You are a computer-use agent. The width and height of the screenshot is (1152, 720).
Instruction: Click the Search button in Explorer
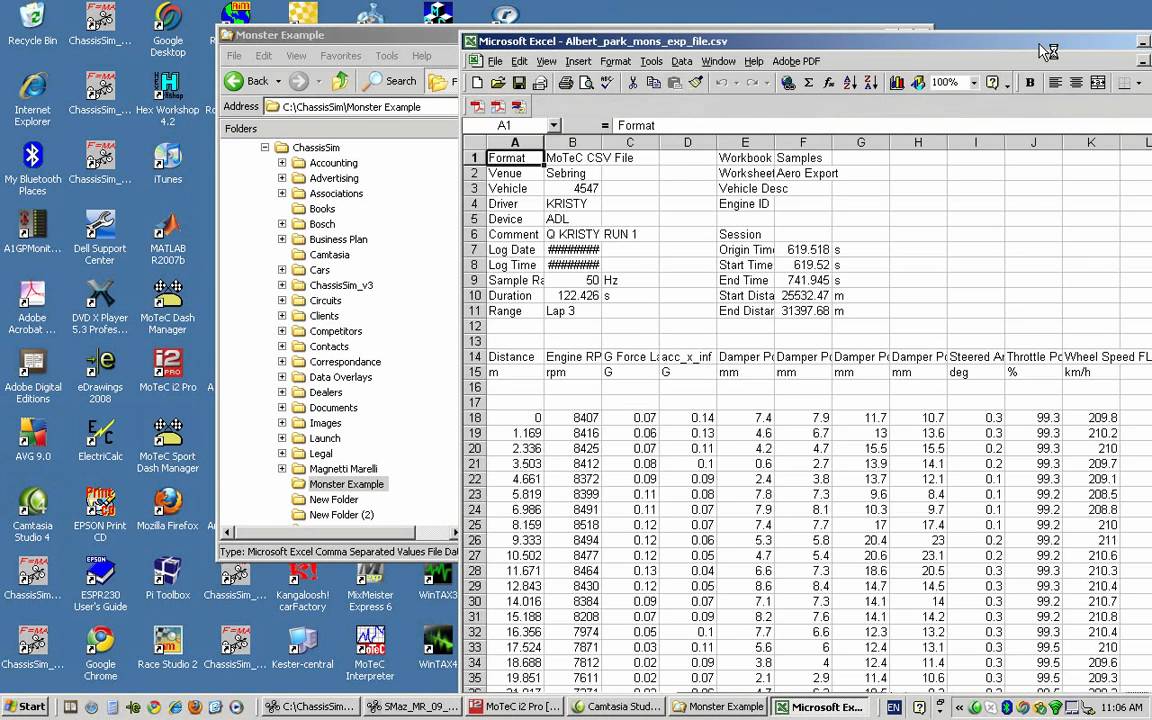point(390,82)
